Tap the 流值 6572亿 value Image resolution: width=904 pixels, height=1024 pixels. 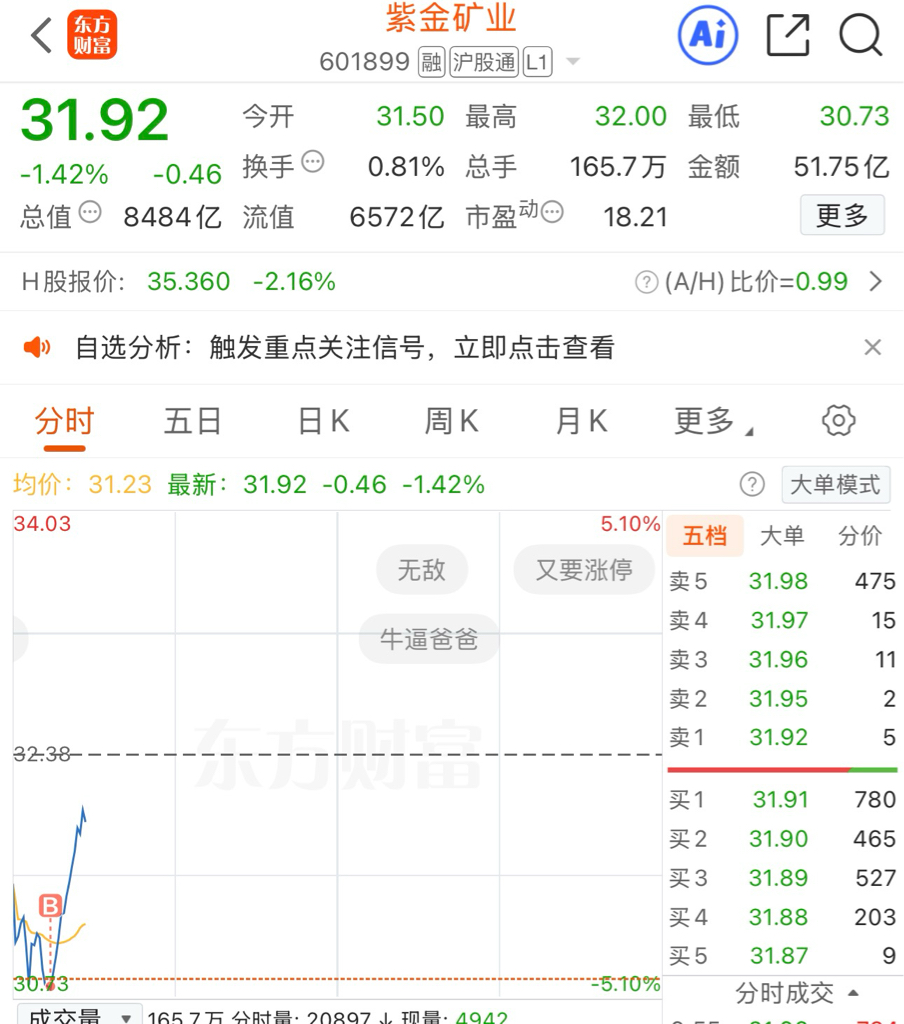coord(397,217)
